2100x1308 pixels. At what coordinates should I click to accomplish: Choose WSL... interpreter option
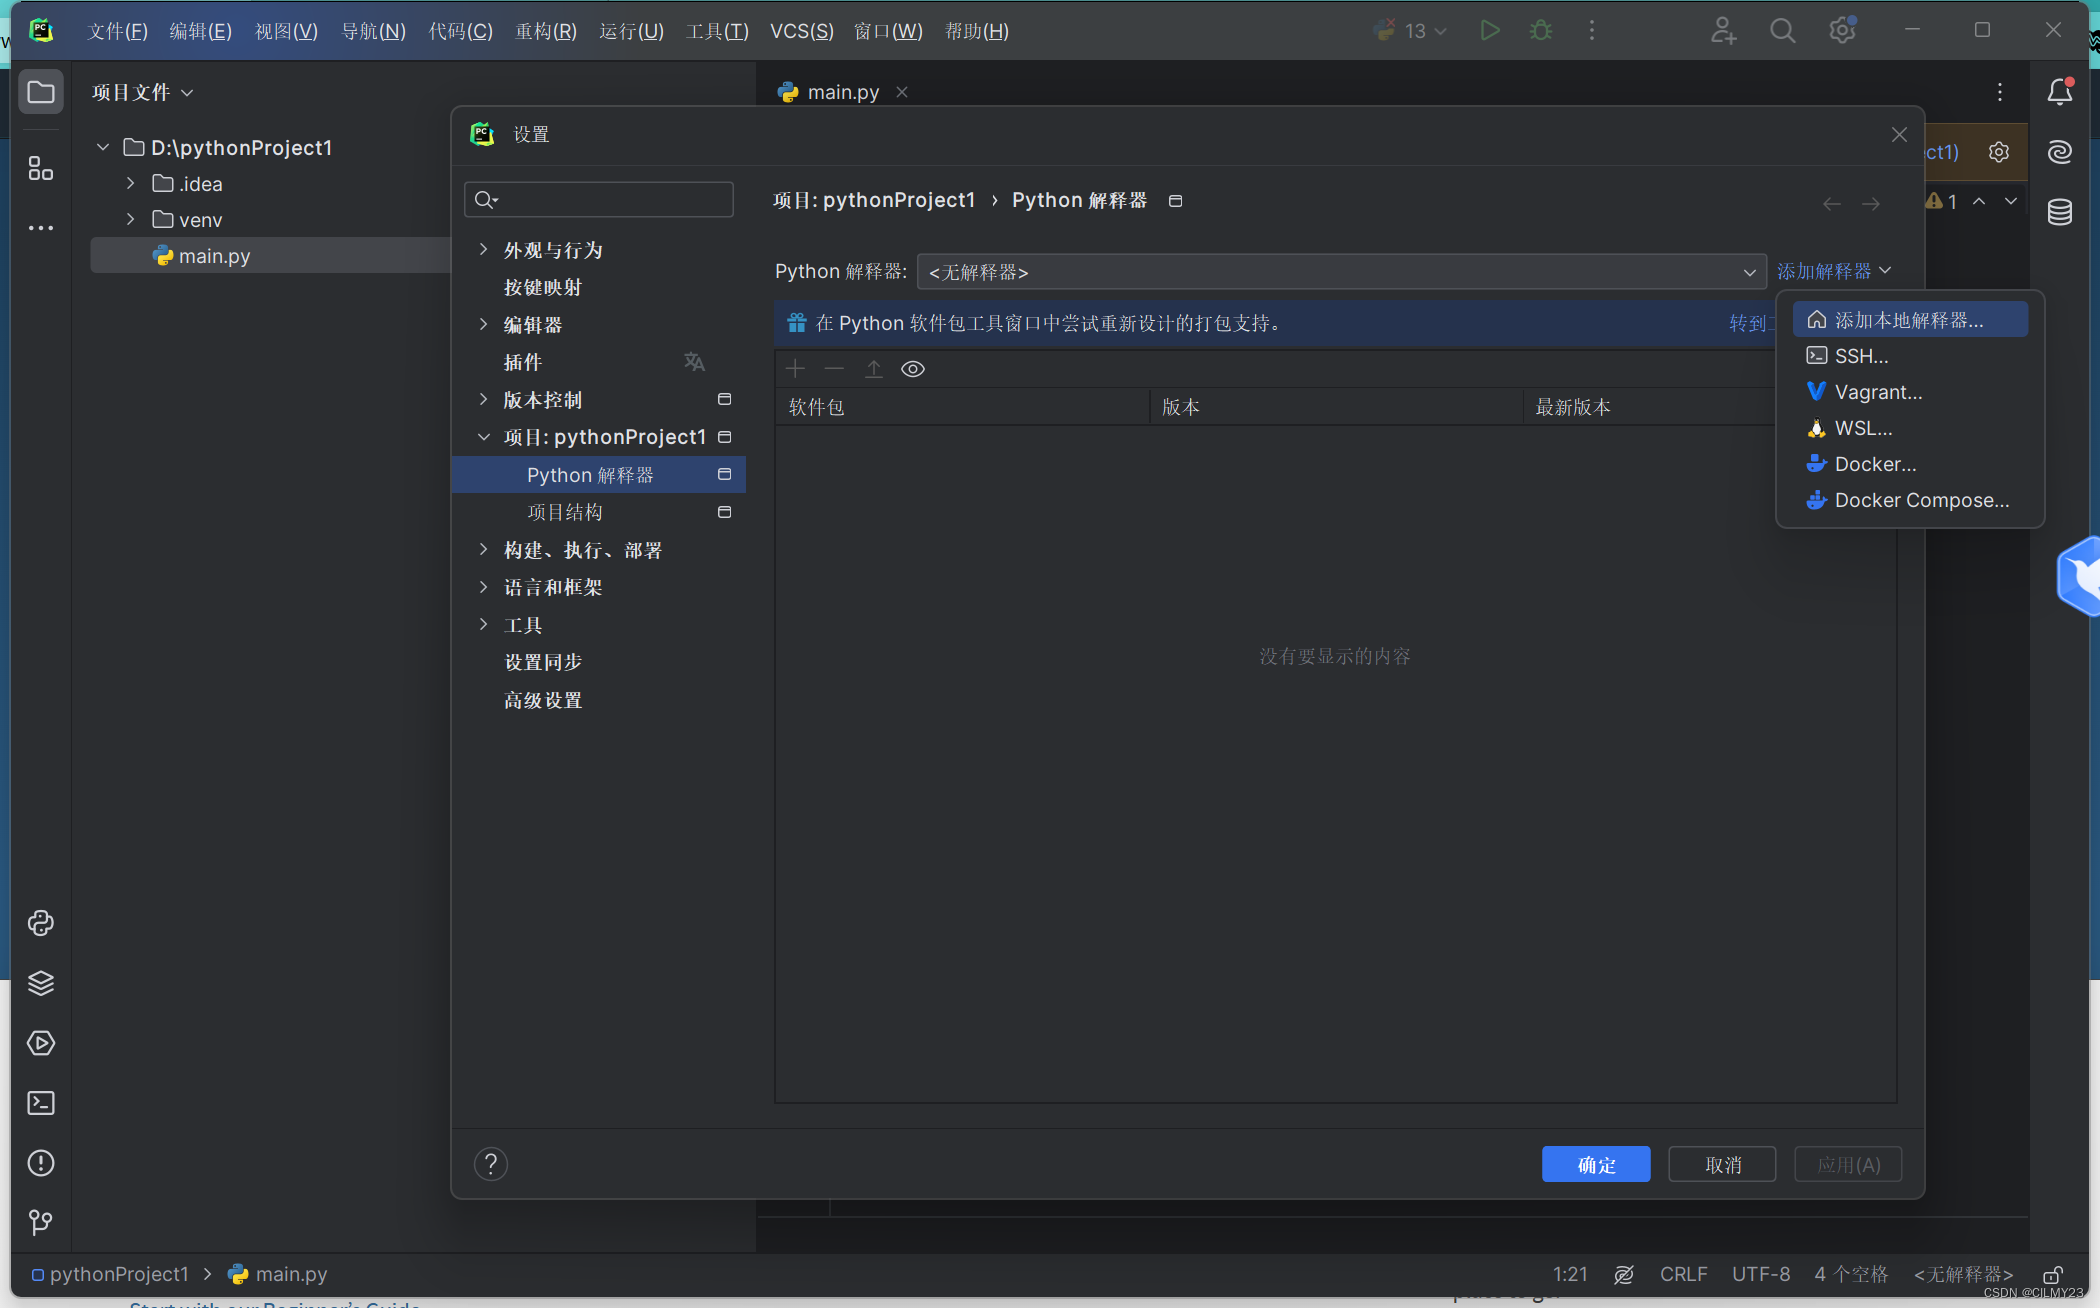click(1910, 428)
